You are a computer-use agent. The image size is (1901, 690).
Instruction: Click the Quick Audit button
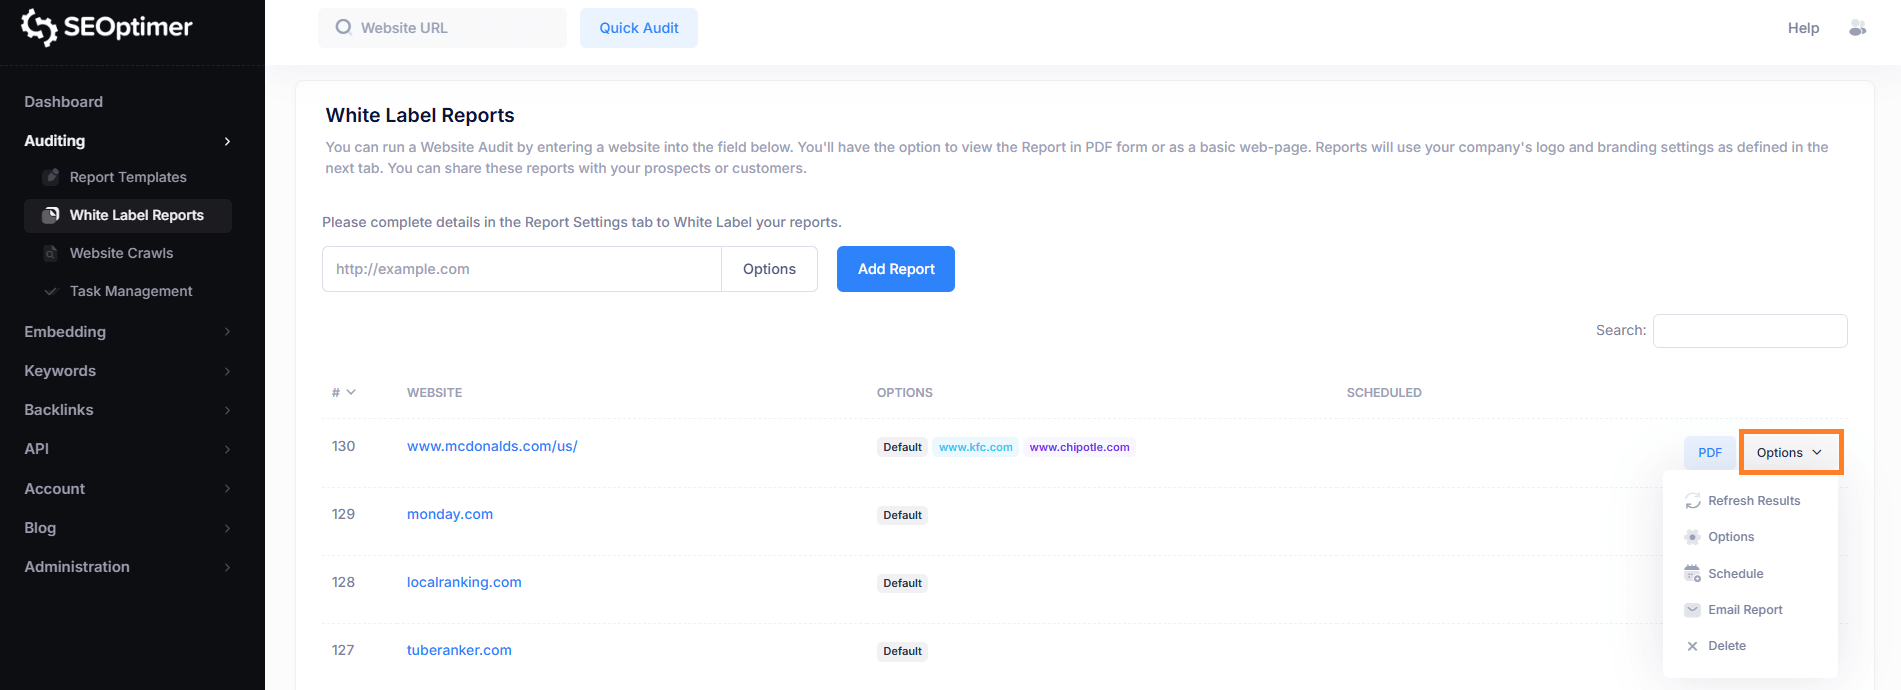639,28
